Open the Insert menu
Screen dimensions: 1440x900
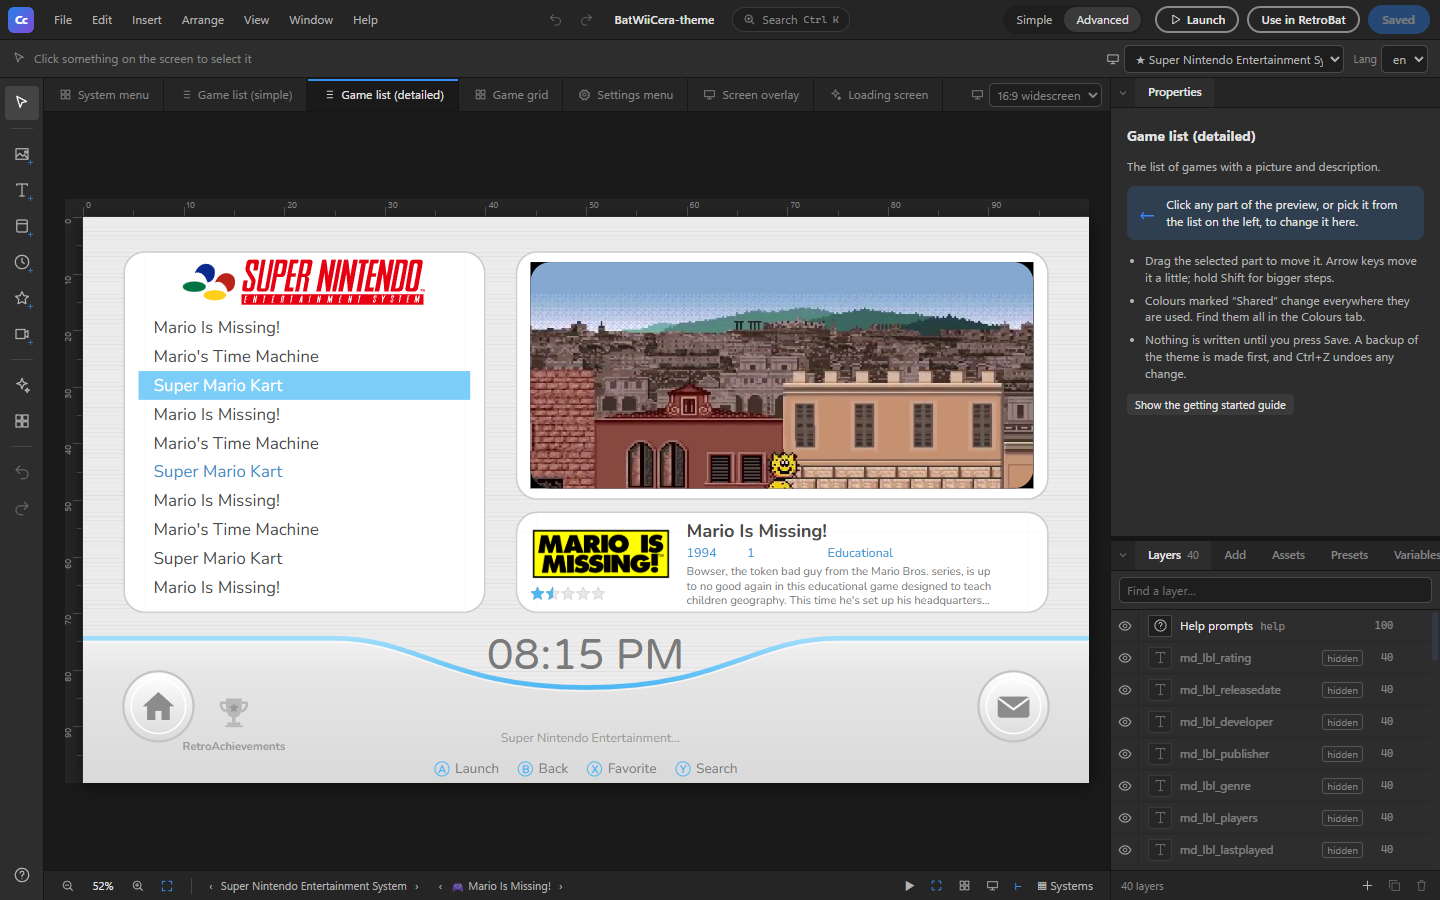(147, 20)
